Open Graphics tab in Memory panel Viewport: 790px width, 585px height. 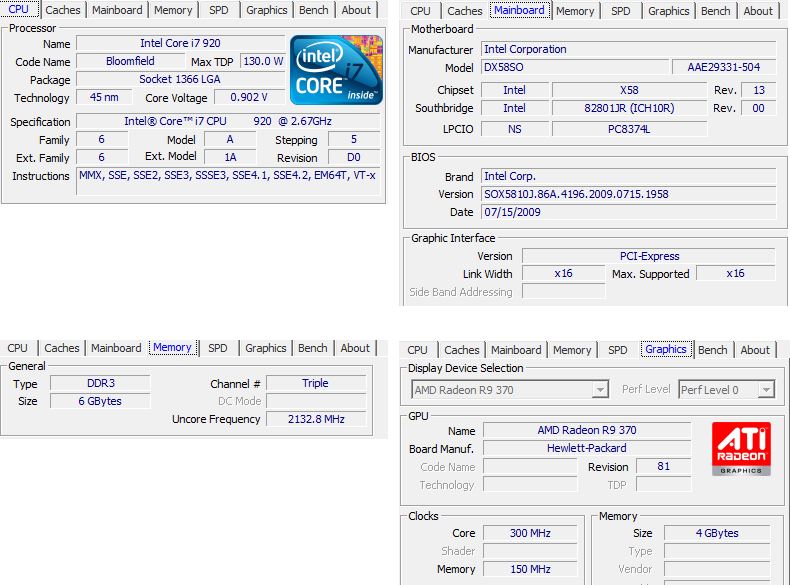(x=266, y=348)
